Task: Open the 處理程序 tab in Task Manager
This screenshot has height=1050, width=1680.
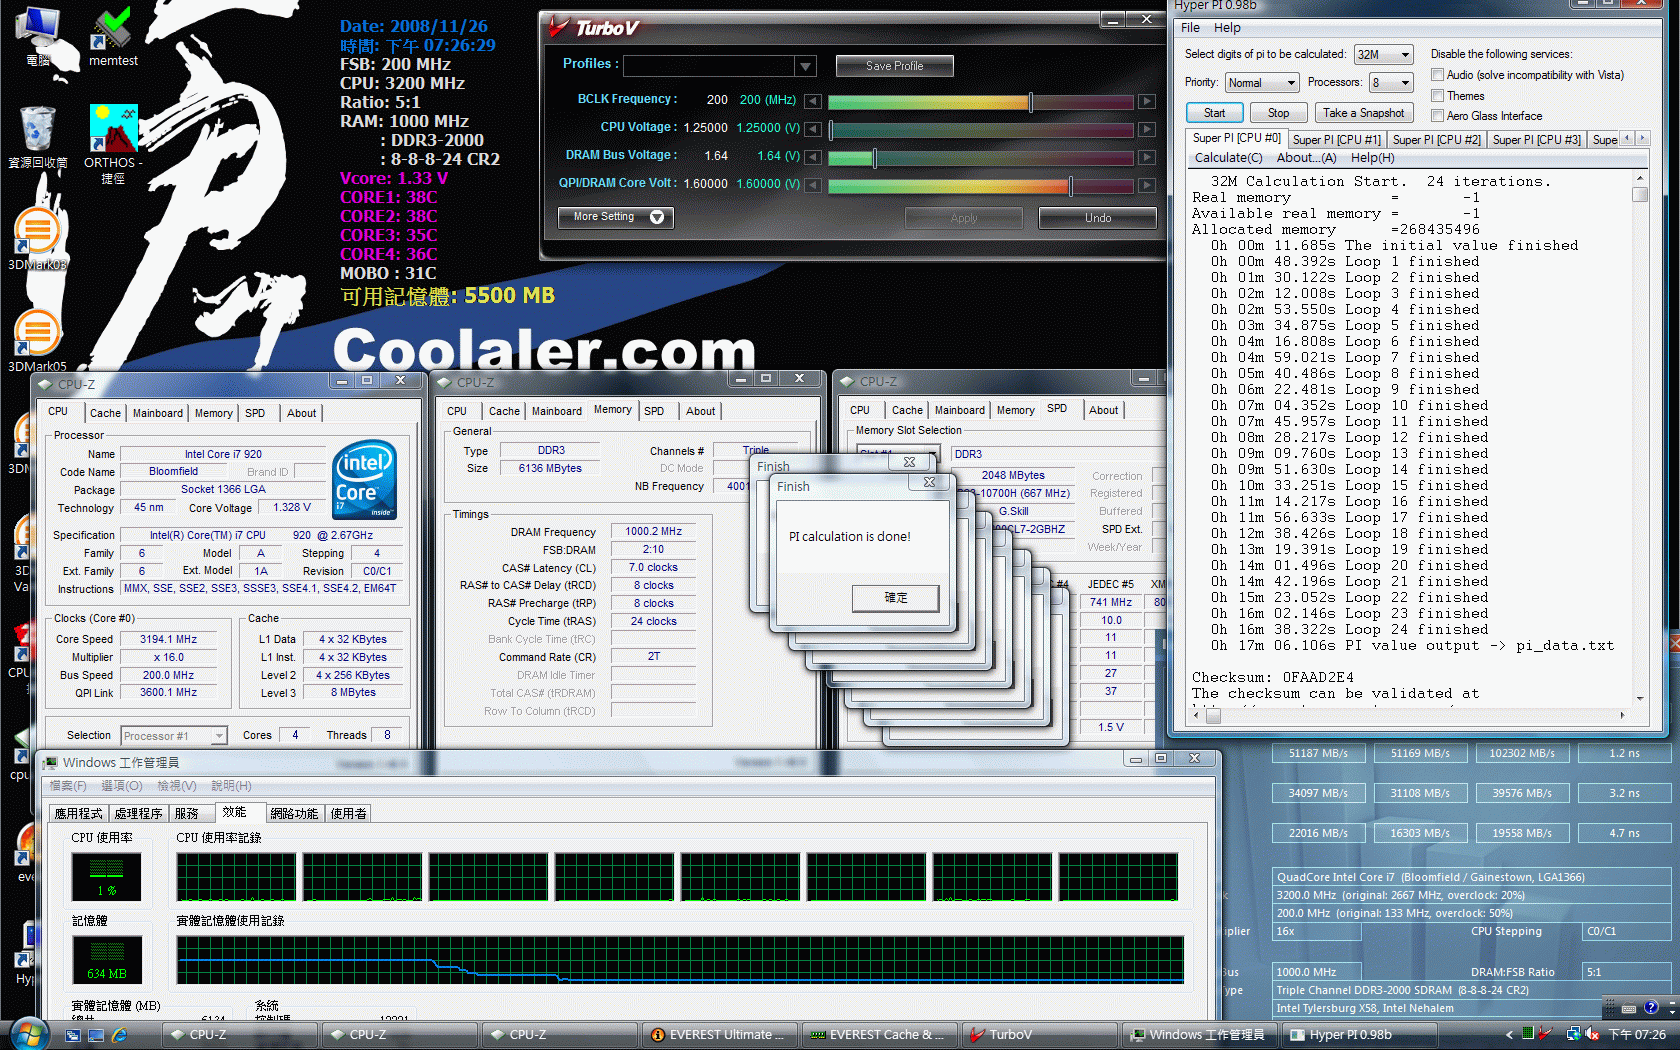Action: tap(138, 813)
